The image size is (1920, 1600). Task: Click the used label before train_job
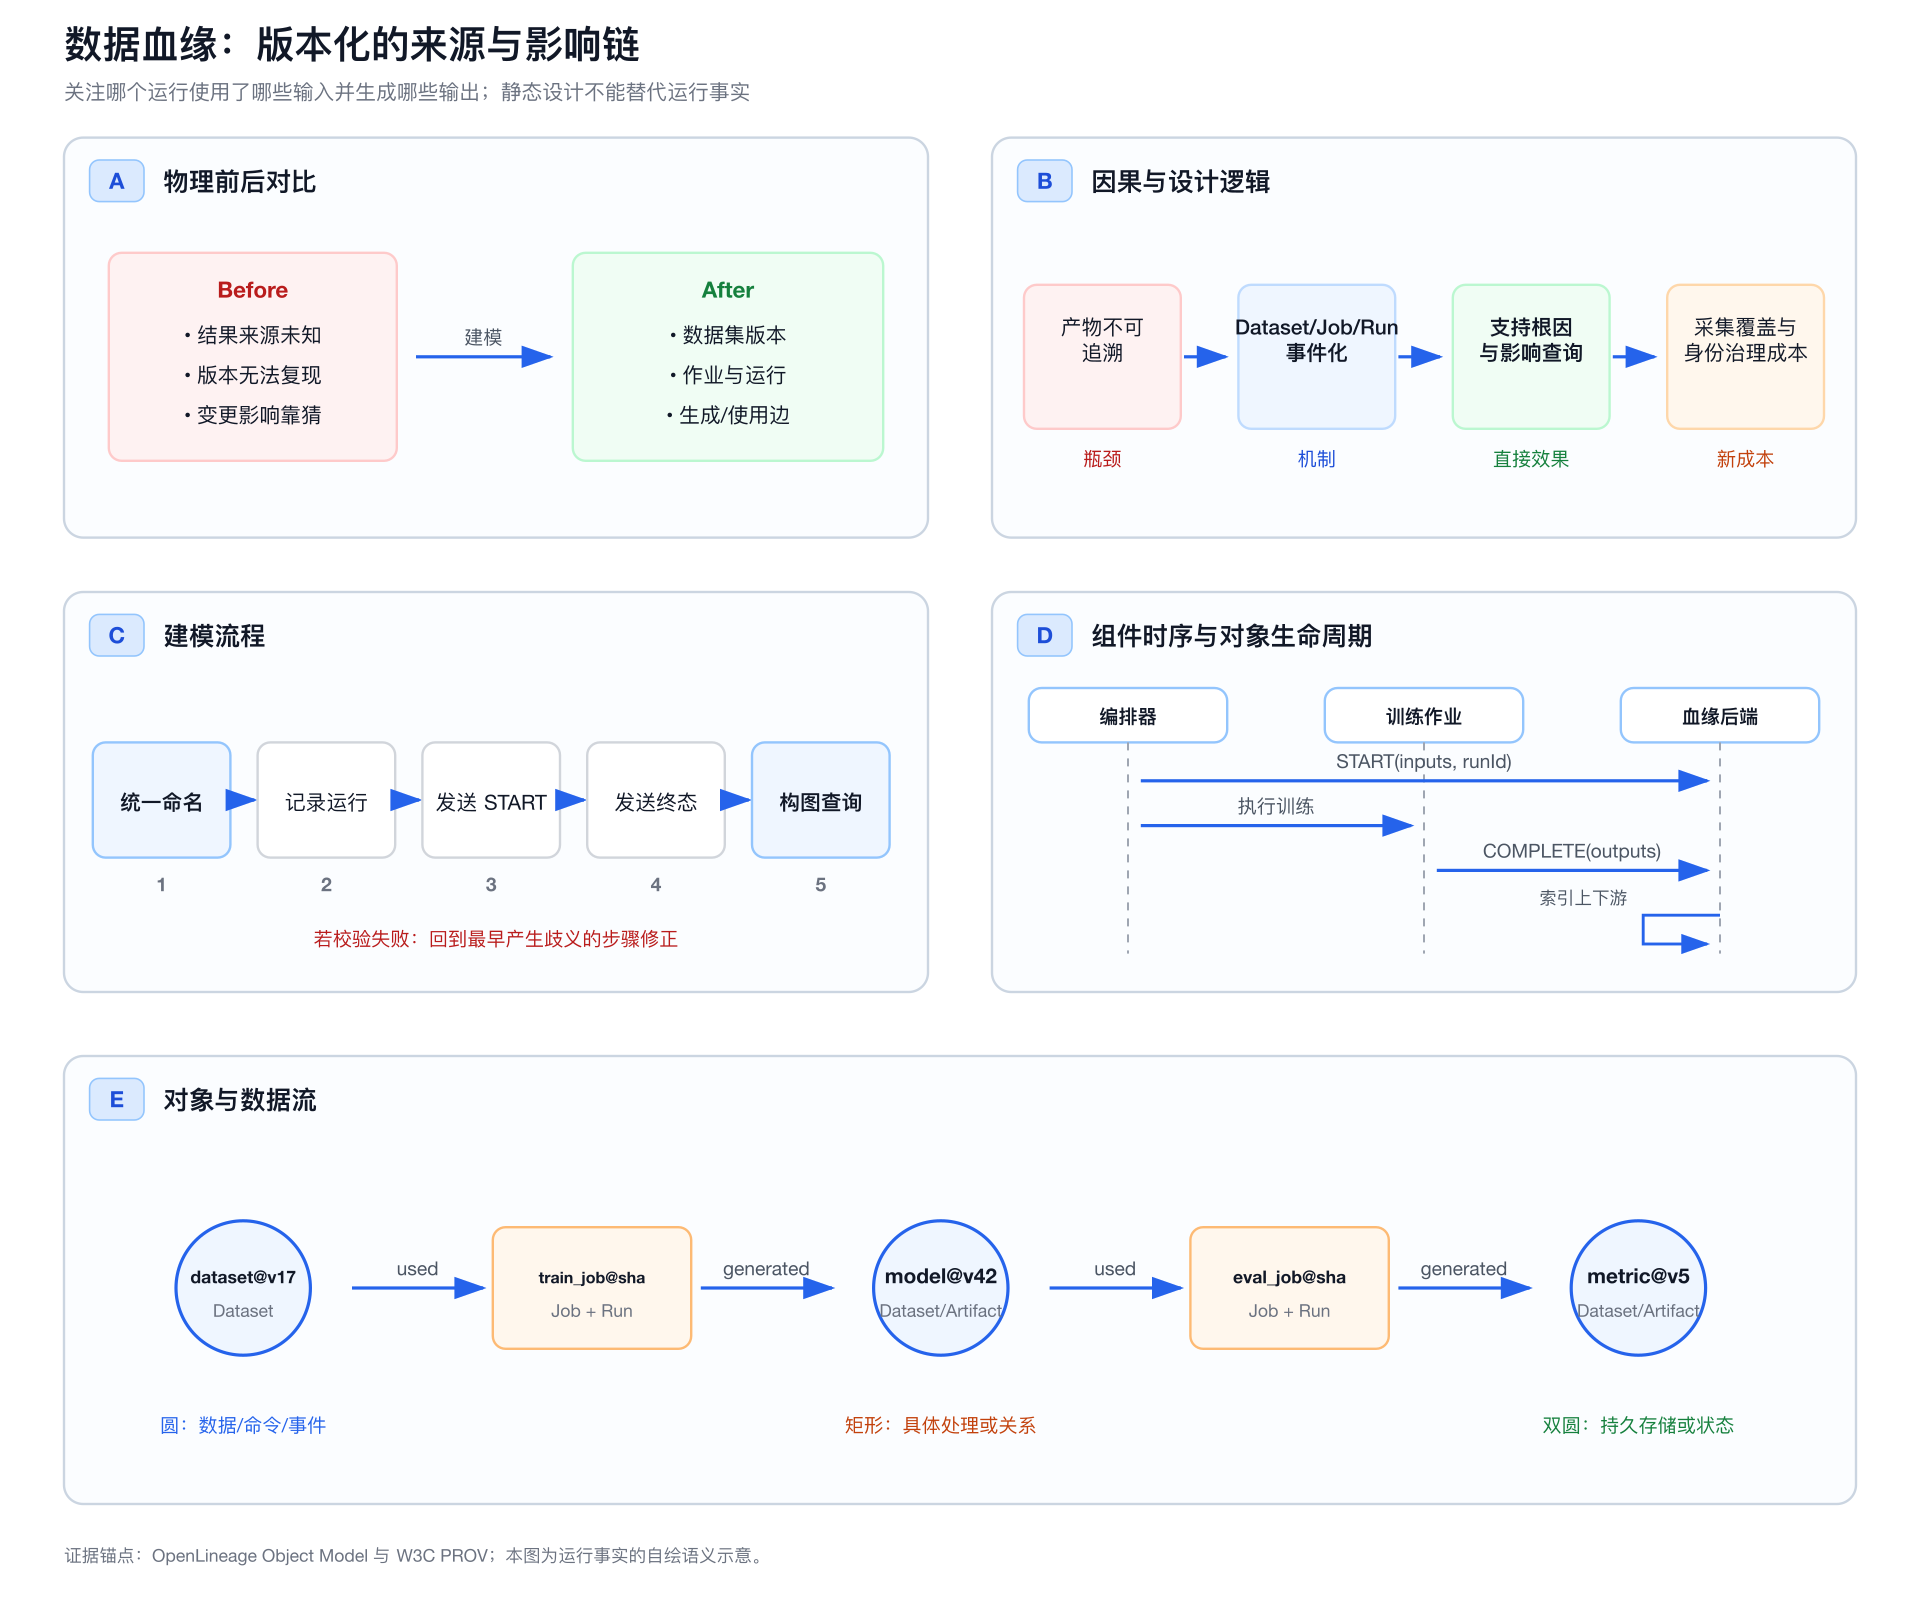click(x=417, y=1269)
